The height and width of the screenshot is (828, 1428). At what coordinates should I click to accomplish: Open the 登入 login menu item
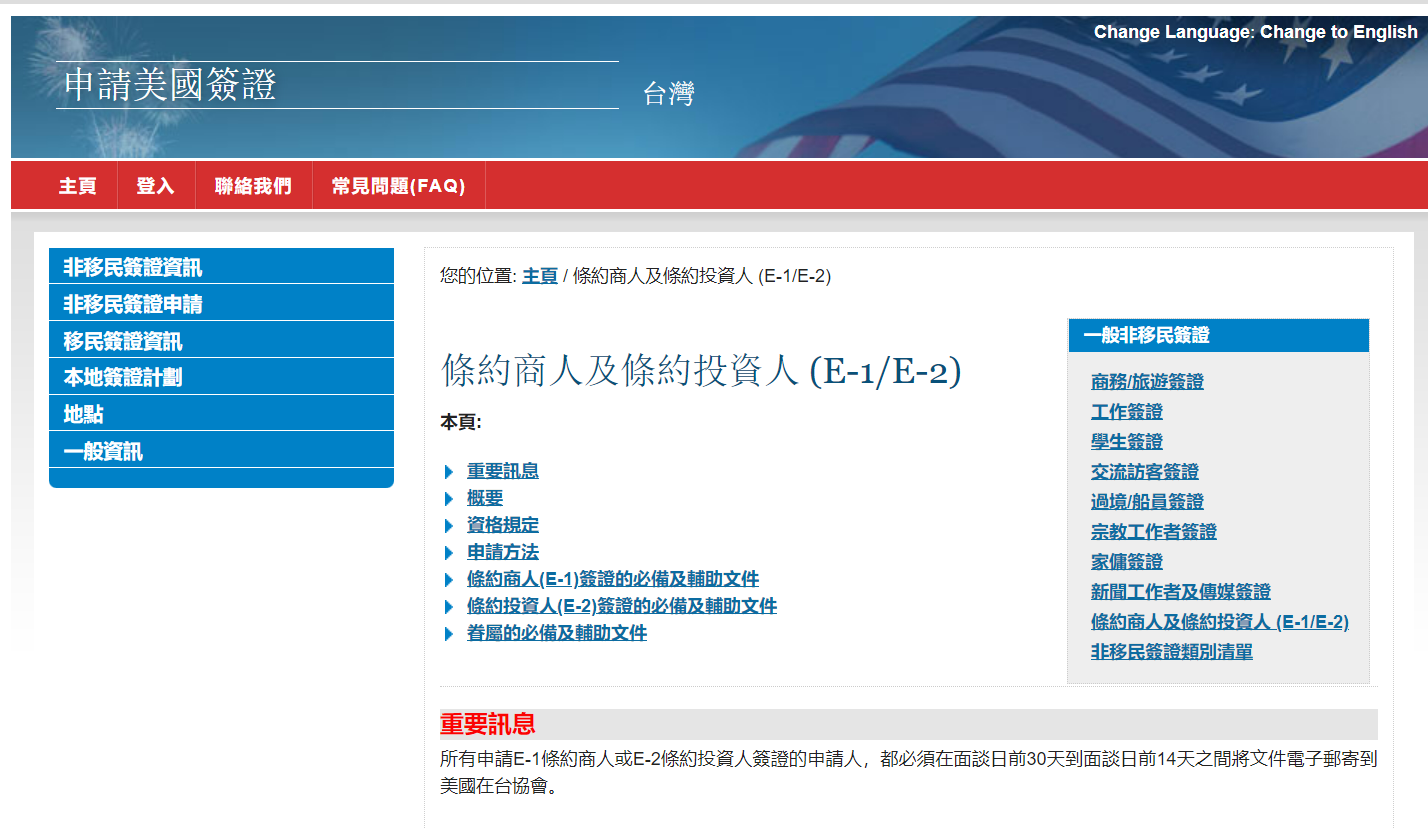(155, 186)
